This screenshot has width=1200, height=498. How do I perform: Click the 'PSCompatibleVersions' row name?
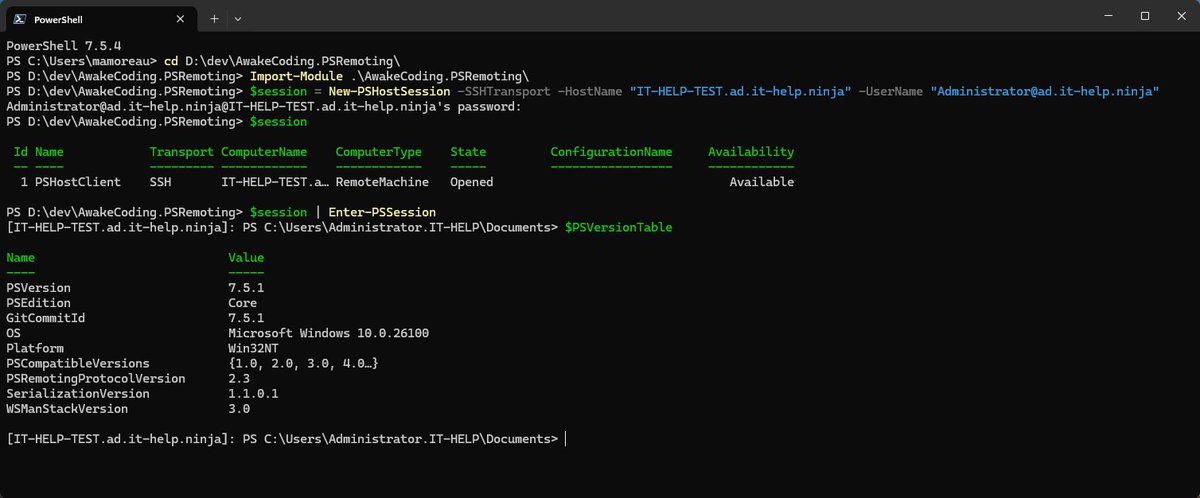tap(77, 363)
